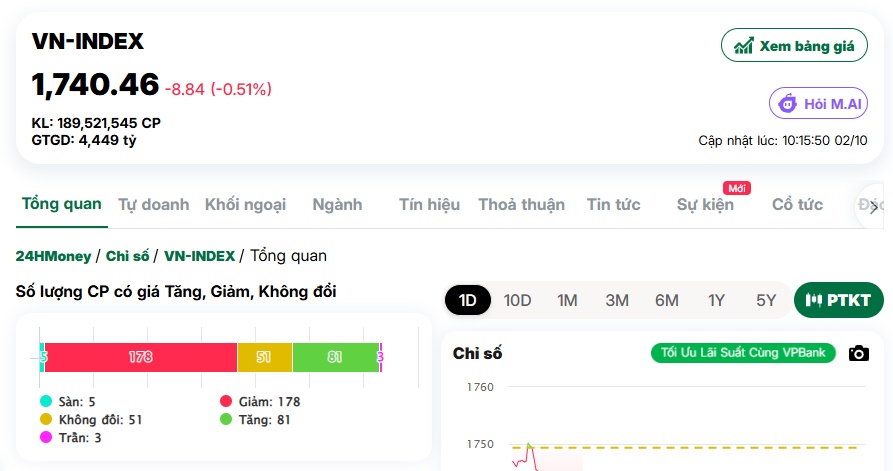Switch to Ngành tab
893x471 pixels.
pyautogui.click(x=337, y=204)
